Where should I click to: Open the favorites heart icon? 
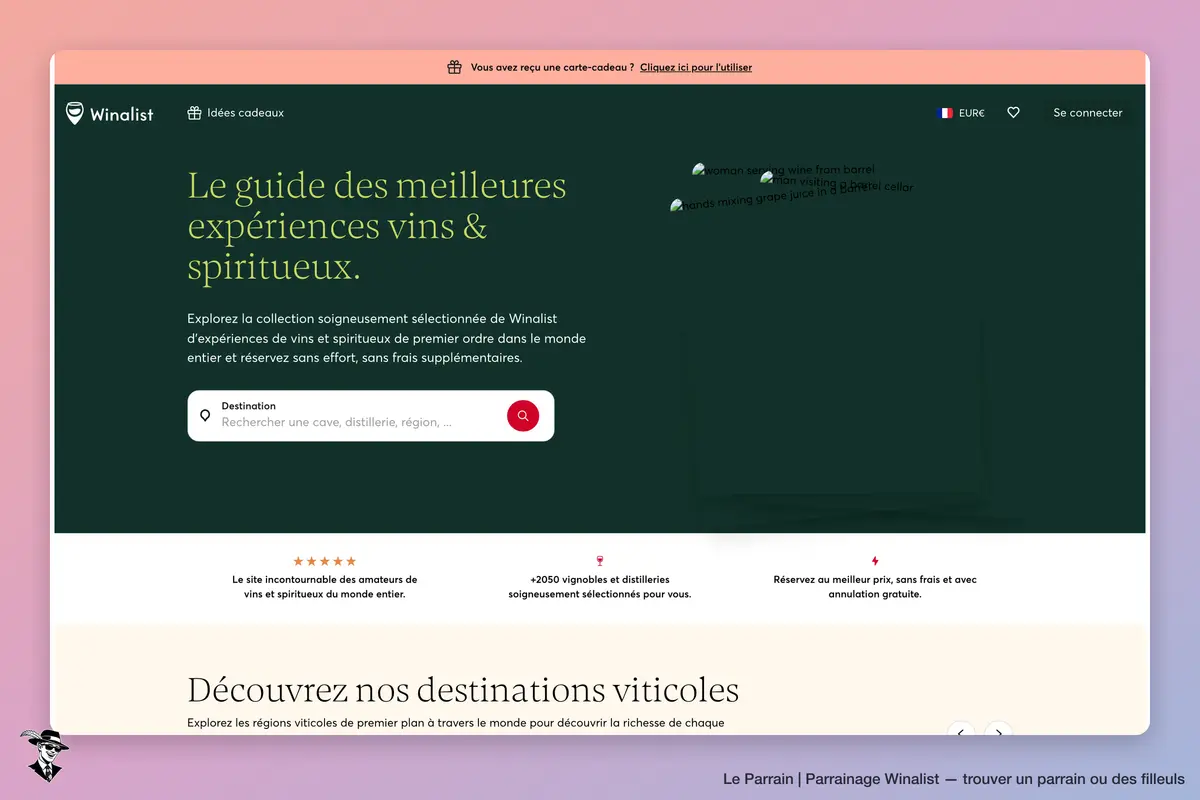[x=1013, y=113]
